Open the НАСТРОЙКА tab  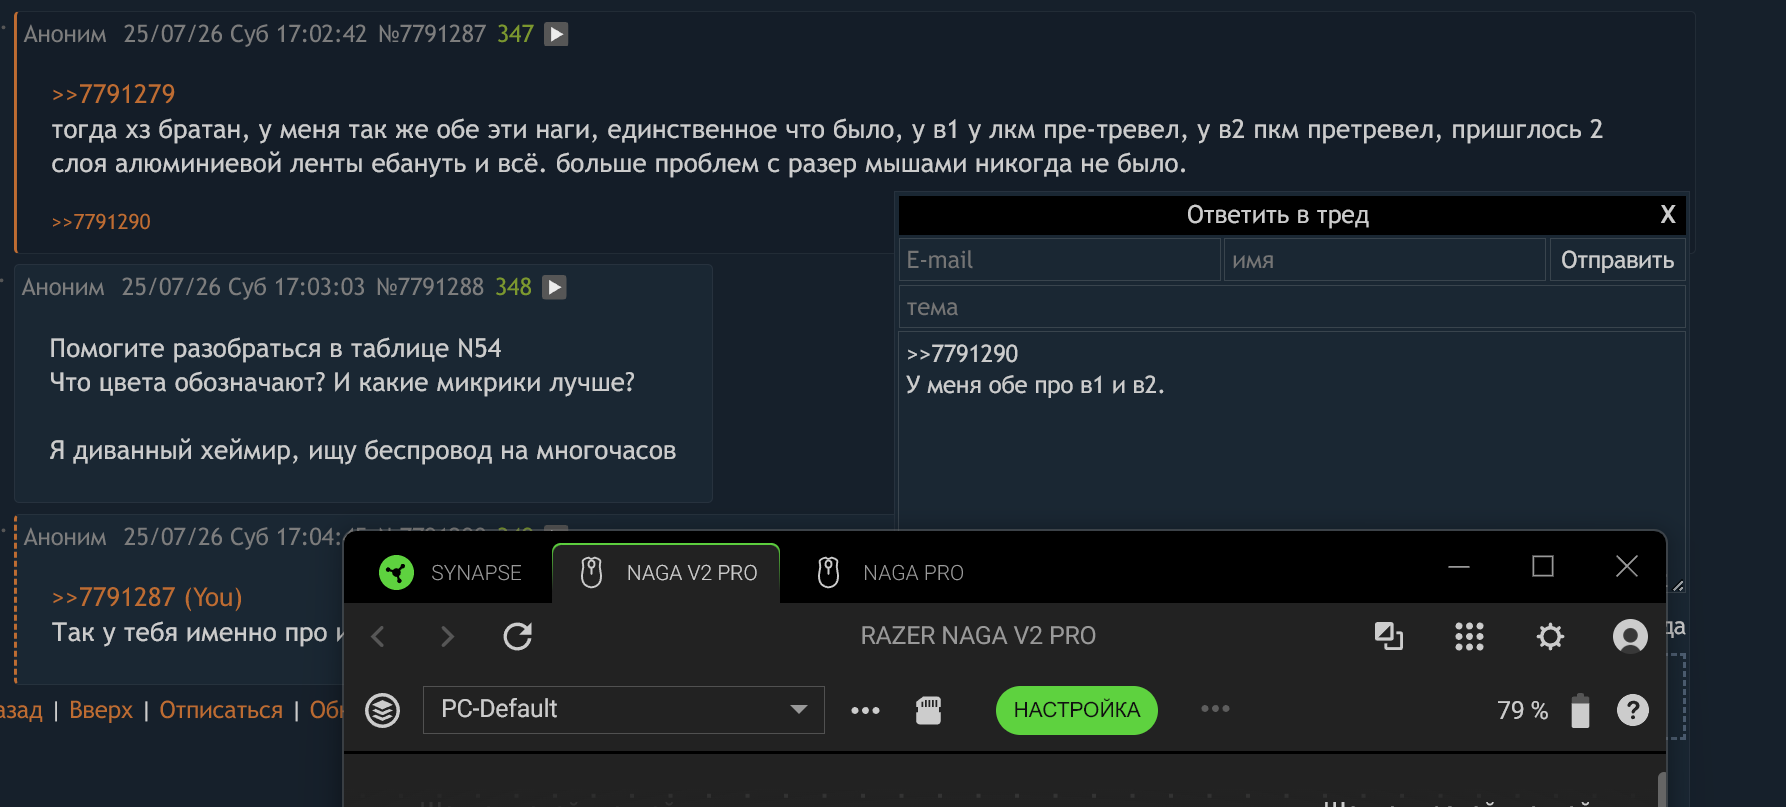pos(1076,710)
